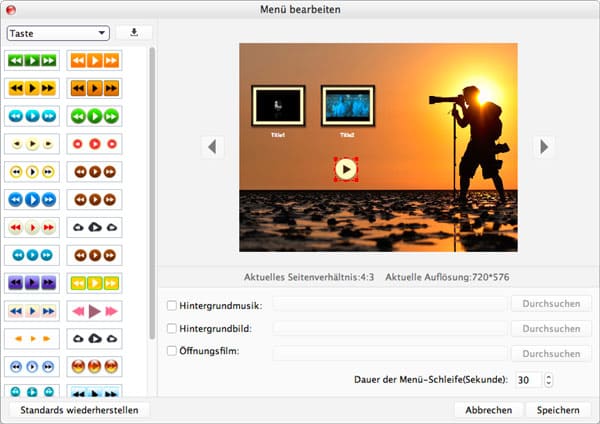Screen dimensions: 600x424
Task: Click the Titel1 video thumbnail
Action: tap(277, 105)
